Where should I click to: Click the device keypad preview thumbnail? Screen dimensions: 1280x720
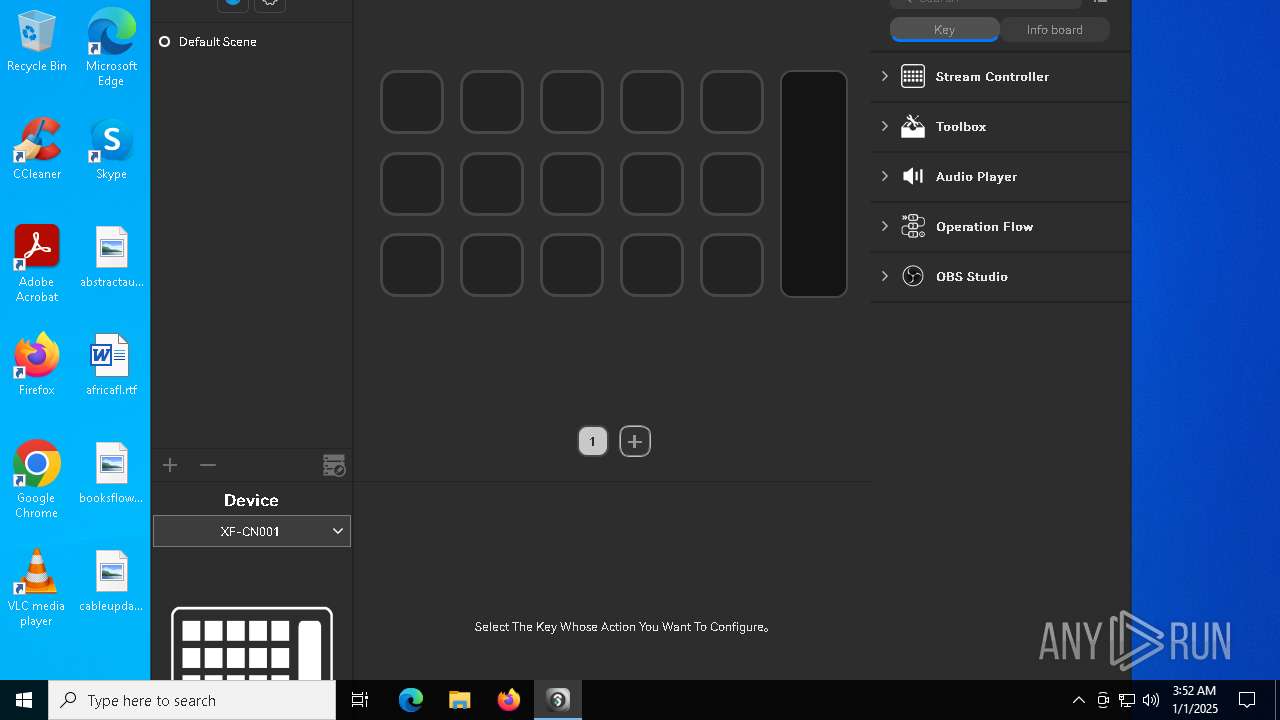click(252, 643)
